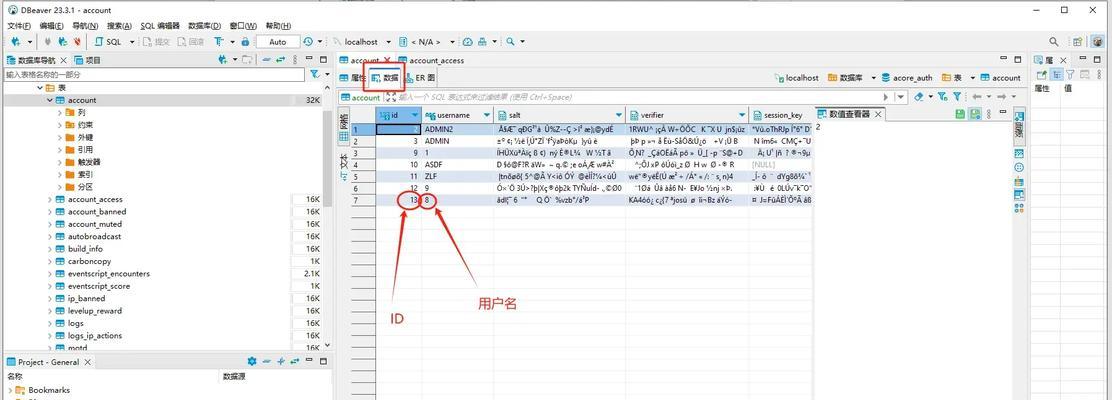Click the Project panel settings gear icon
This screenshot has height=400, width=1112.
point(252,362)
